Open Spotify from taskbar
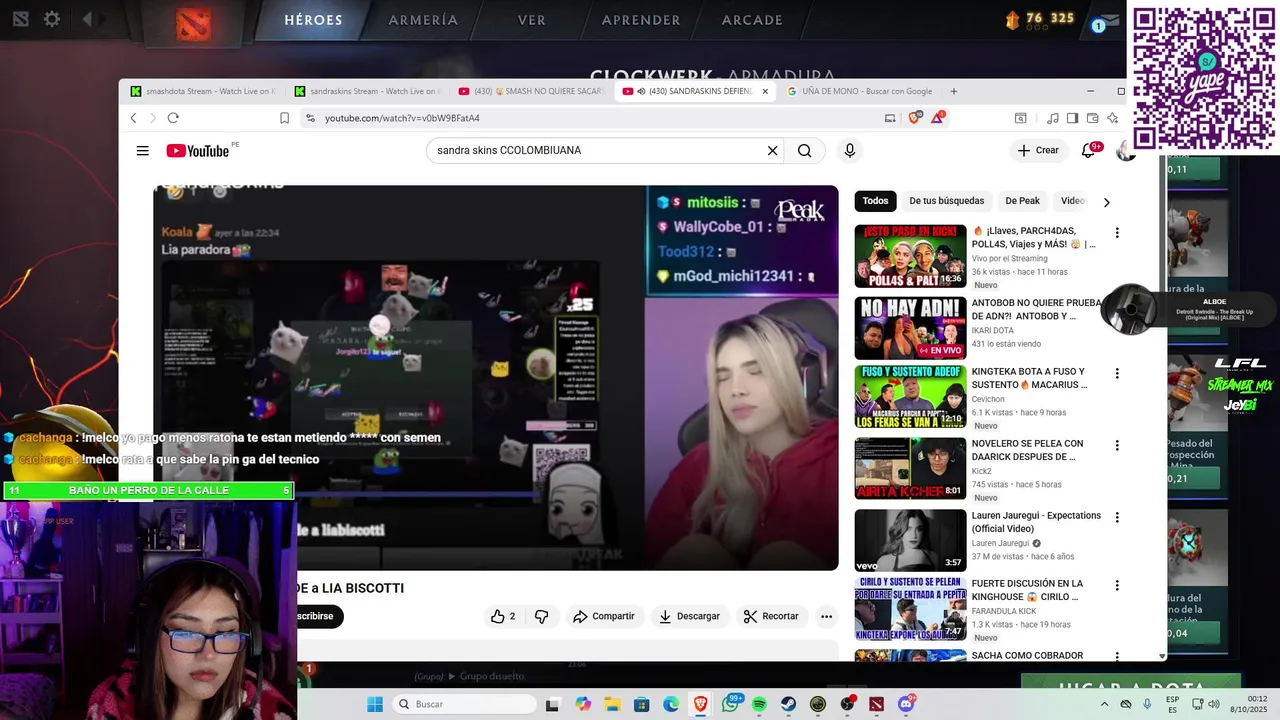The width and height of the screenshot is (1280, 720). click(x=759, y=704)
